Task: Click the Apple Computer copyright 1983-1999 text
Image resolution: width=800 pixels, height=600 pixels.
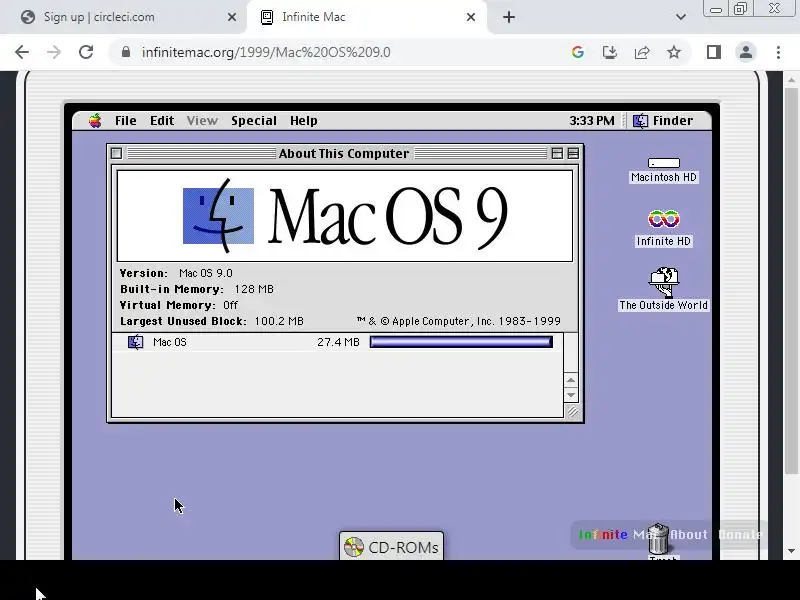Action: click(x=458, y=321)
